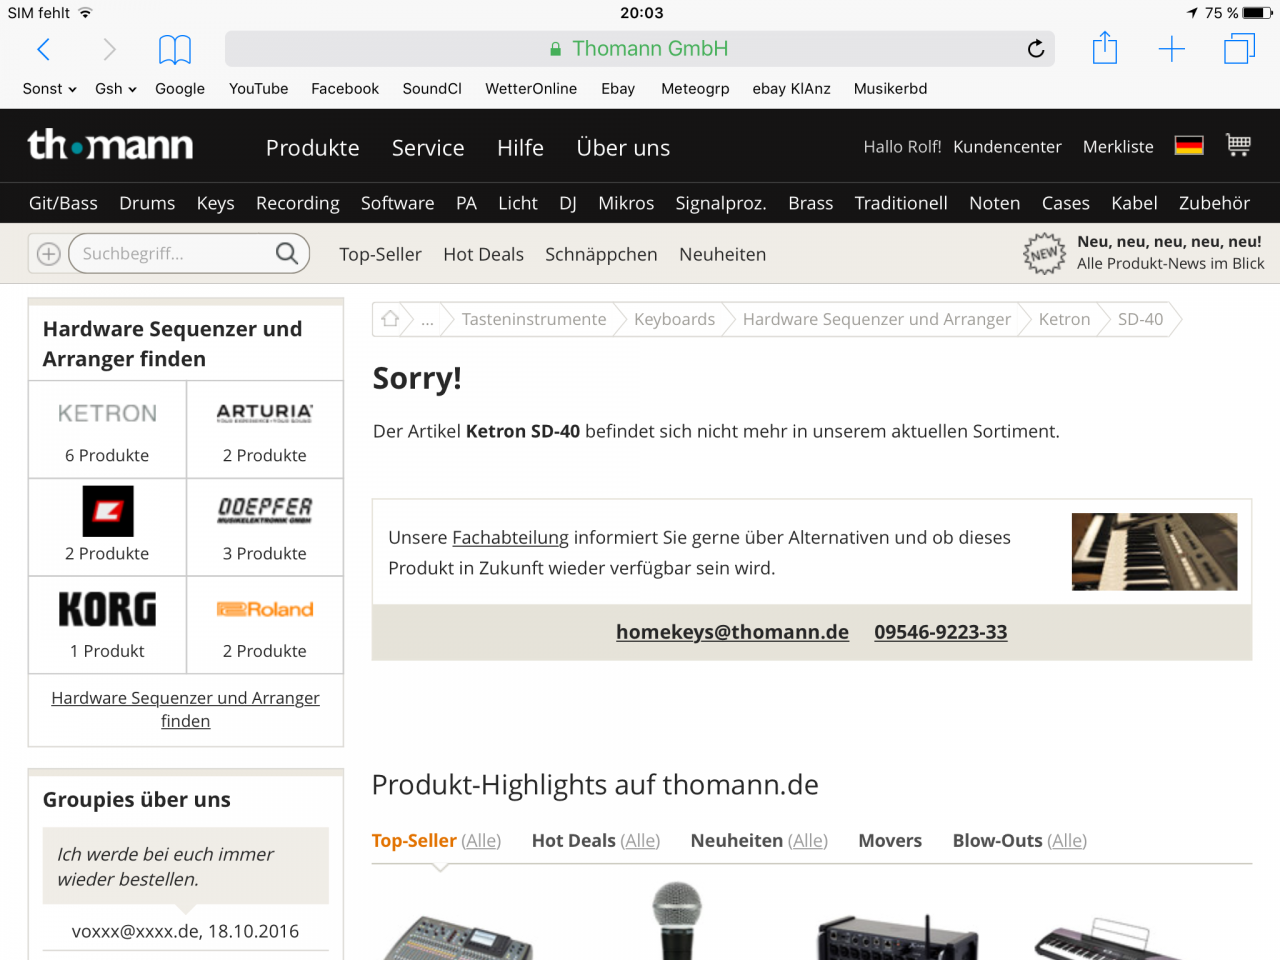1280x960 pixels.
Task: Click the Schnäppchen link
Action: point(601,255)
